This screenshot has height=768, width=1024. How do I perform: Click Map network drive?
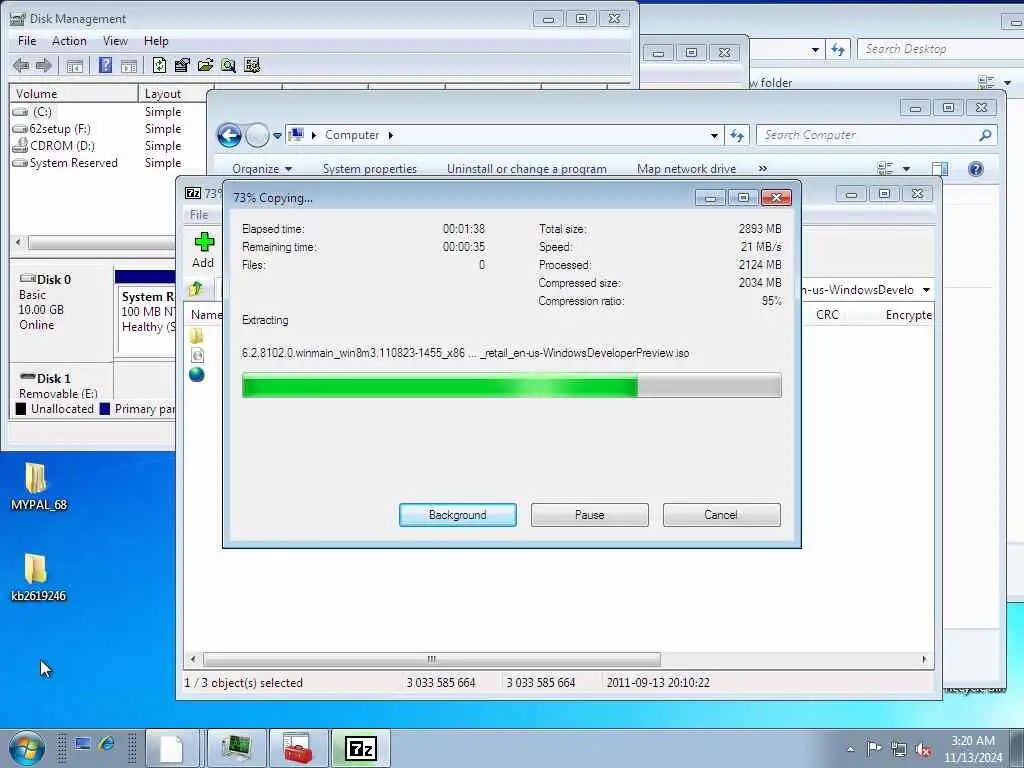click(x=686, y=169)
